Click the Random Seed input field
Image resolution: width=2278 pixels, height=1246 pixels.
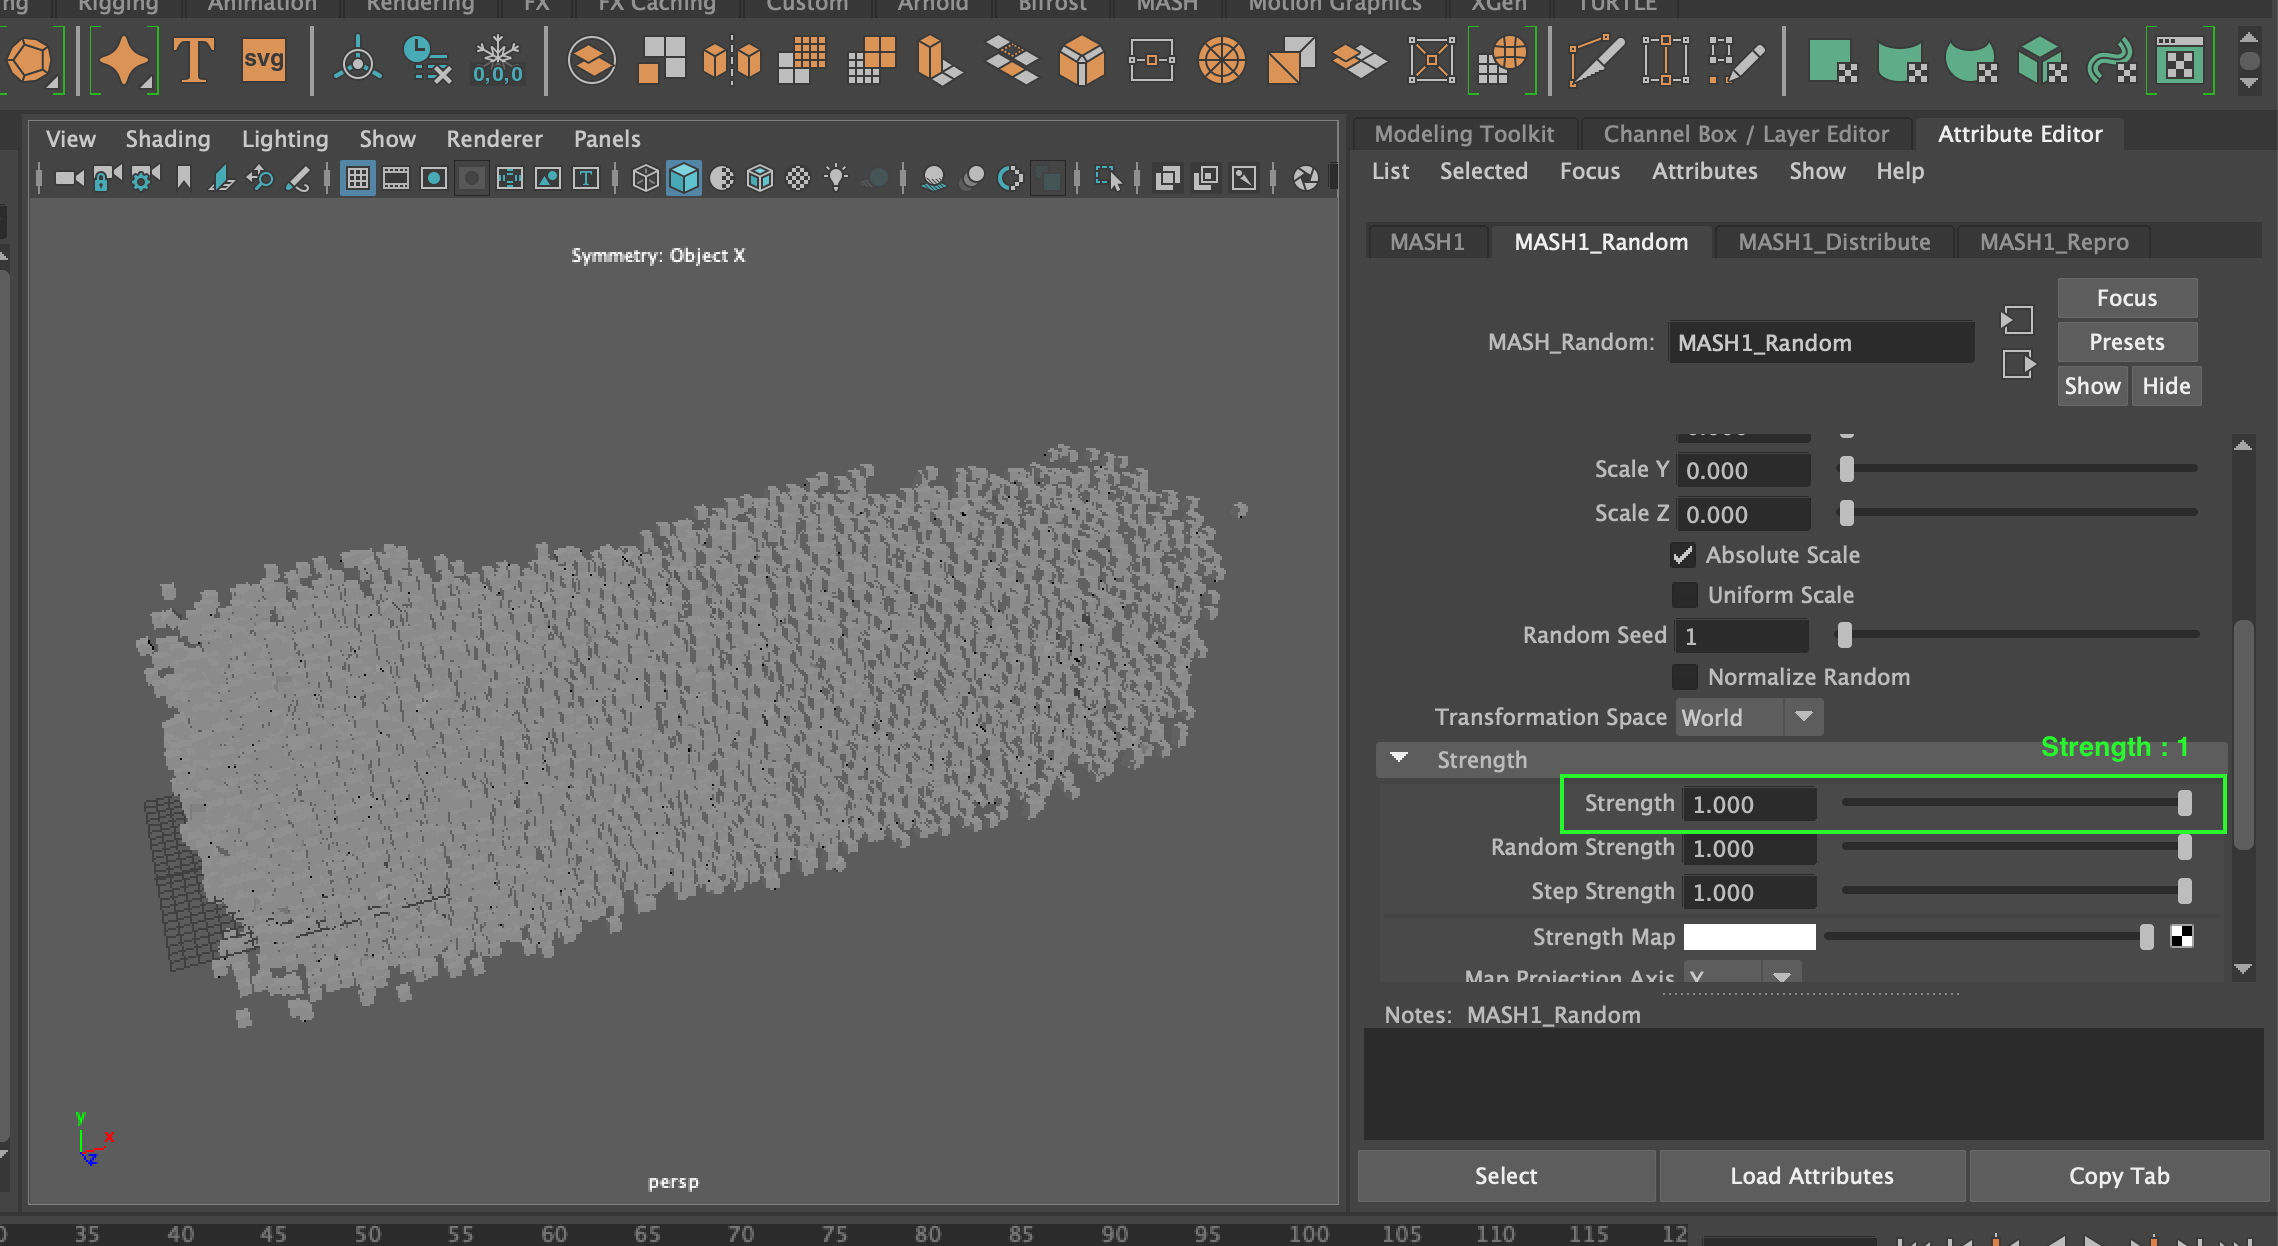pos(1741,635)
